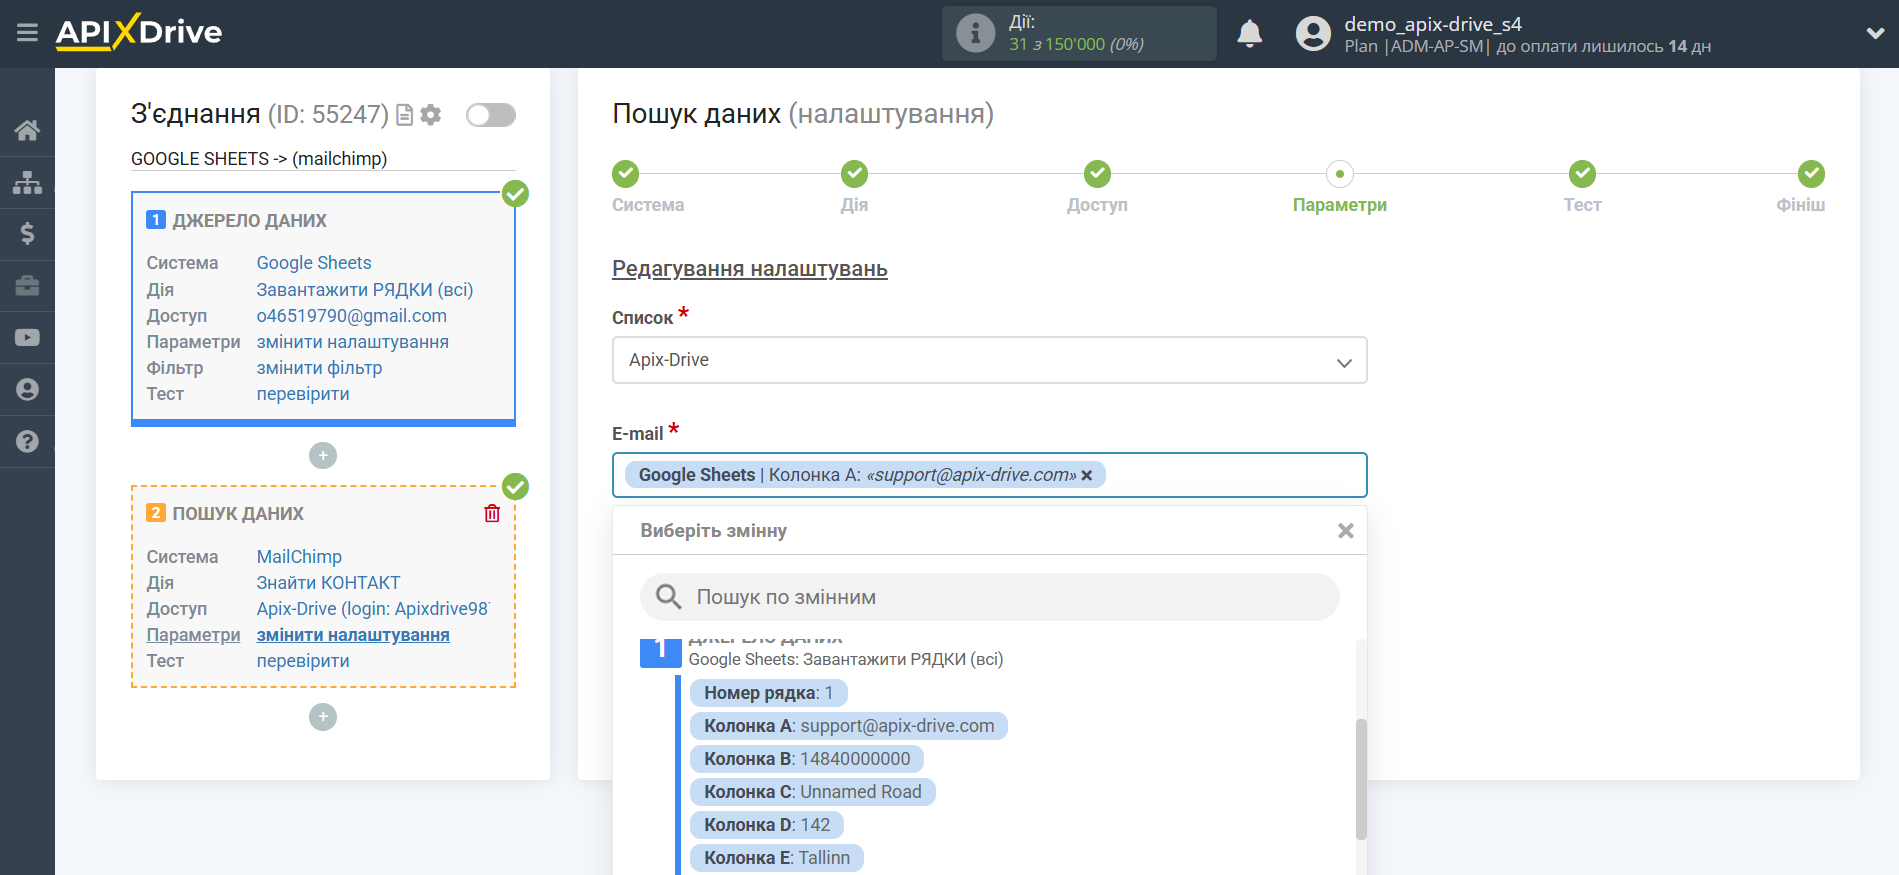
Task: Open connections sitemap sidebar icon
Action: 27,182
